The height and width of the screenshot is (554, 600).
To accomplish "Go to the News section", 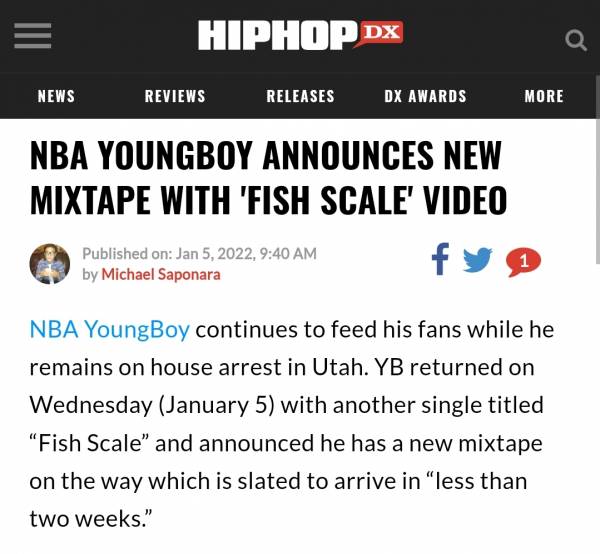I will click(56, 96).
